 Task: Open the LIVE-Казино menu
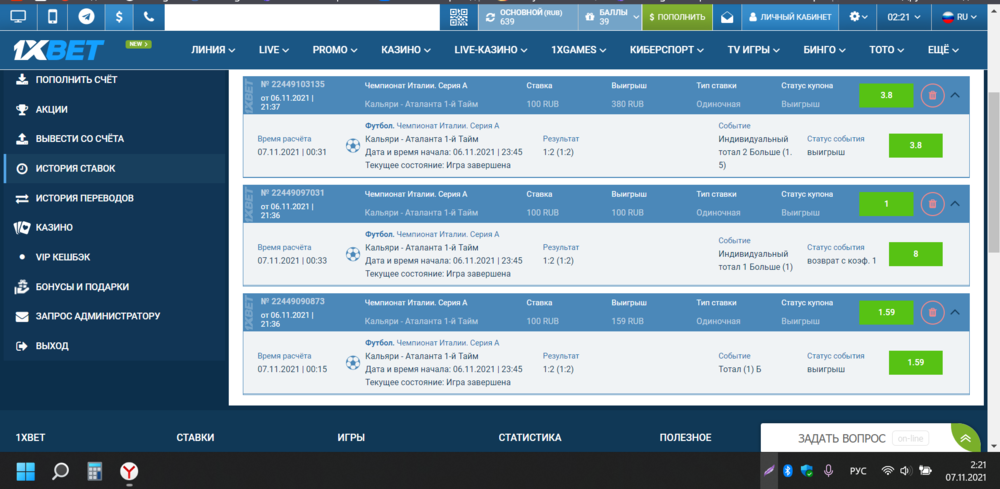[490, 50]
